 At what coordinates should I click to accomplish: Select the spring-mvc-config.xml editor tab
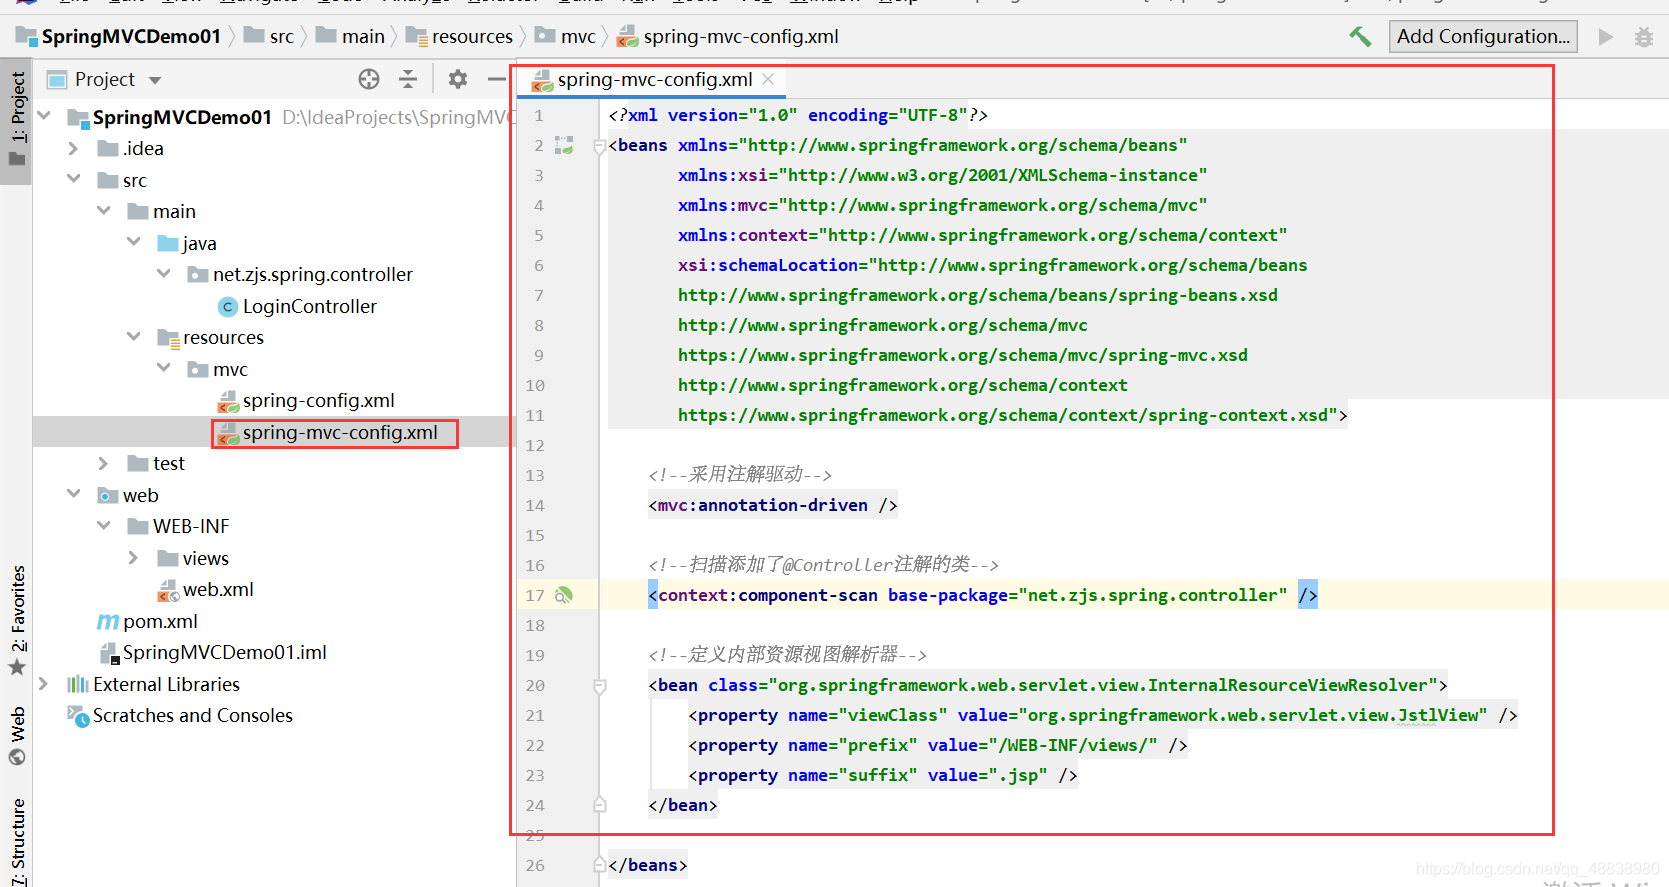(654, 80)
